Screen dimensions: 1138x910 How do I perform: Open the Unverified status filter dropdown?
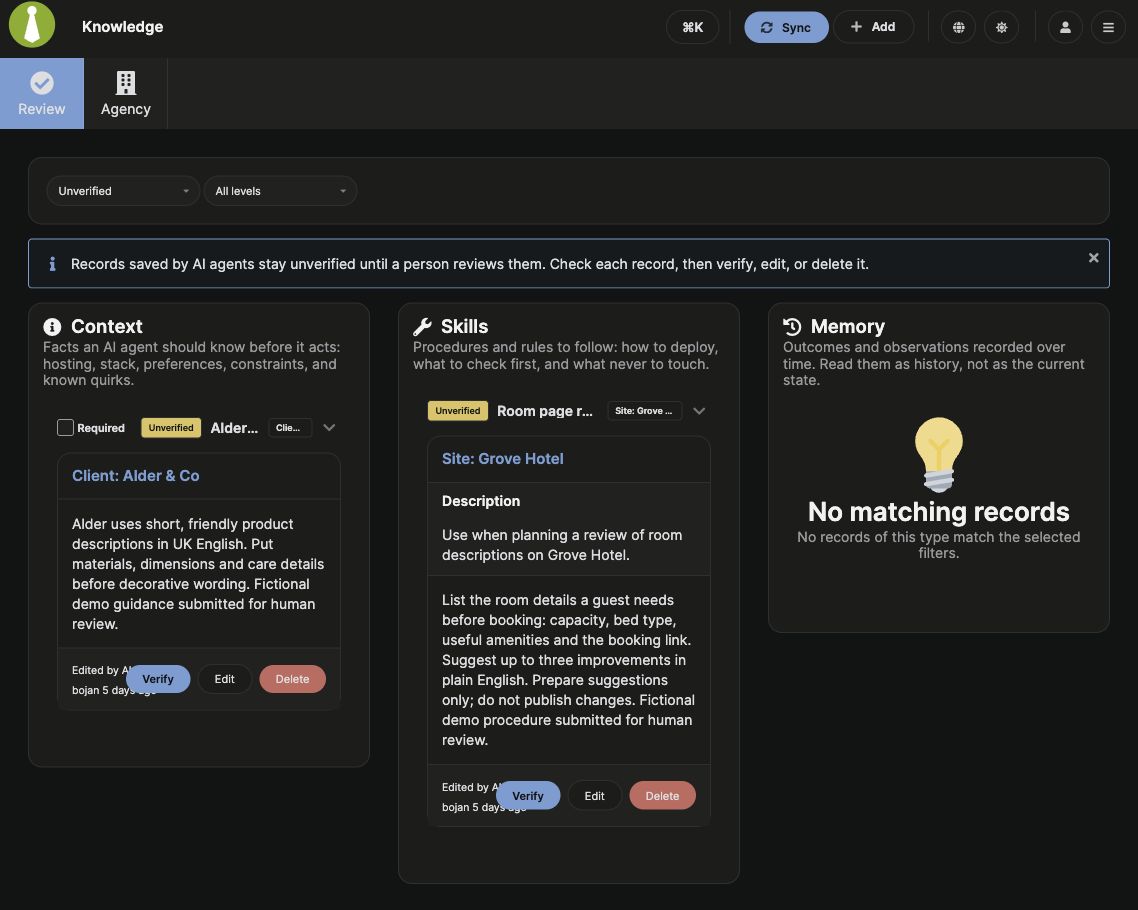123,191
